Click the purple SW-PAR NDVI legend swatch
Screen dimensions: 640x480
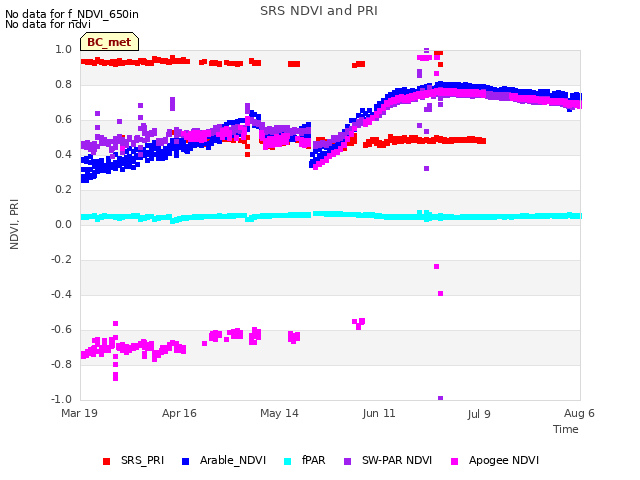(x=348, y=462)
